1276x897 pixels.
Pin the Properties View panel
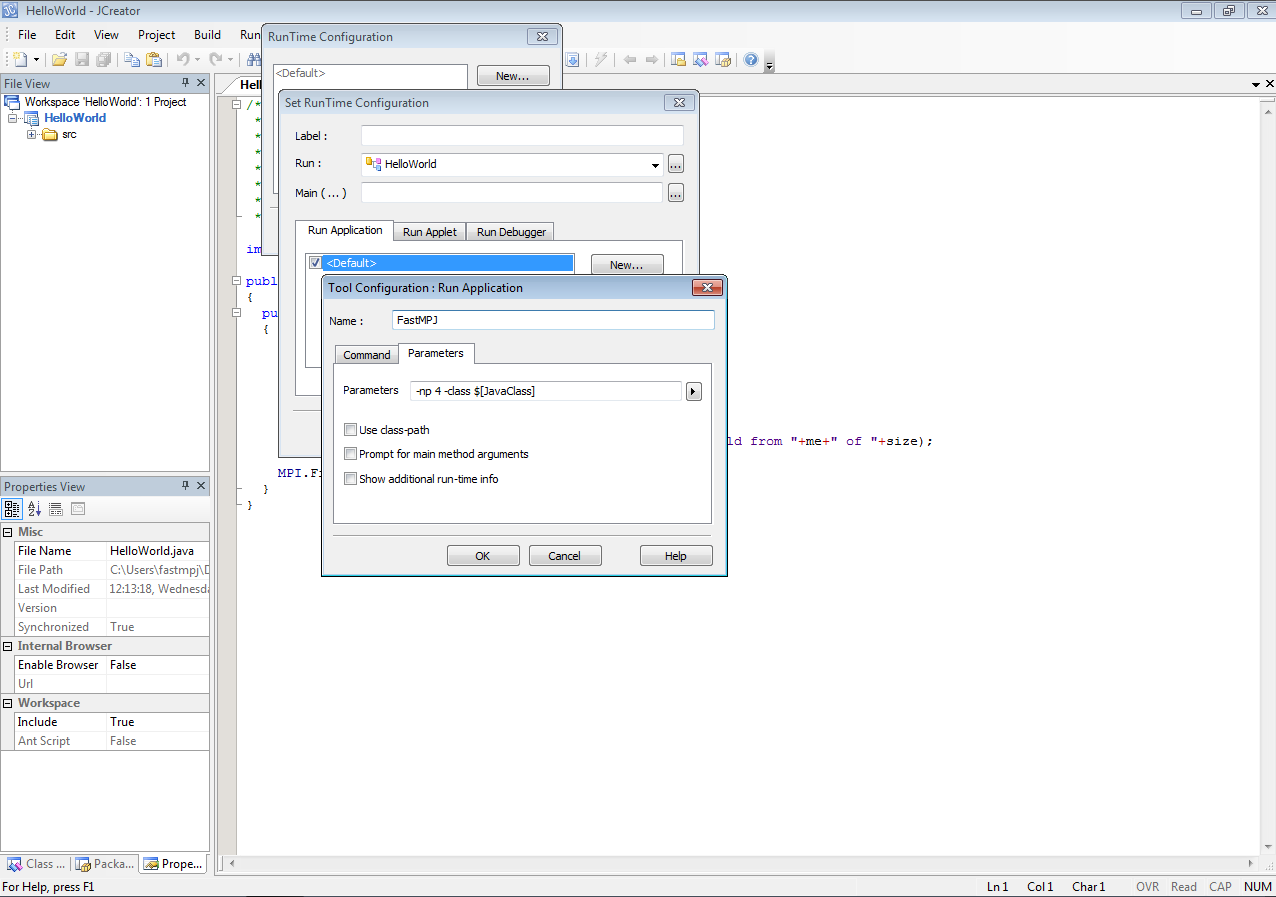coord(185,486)
